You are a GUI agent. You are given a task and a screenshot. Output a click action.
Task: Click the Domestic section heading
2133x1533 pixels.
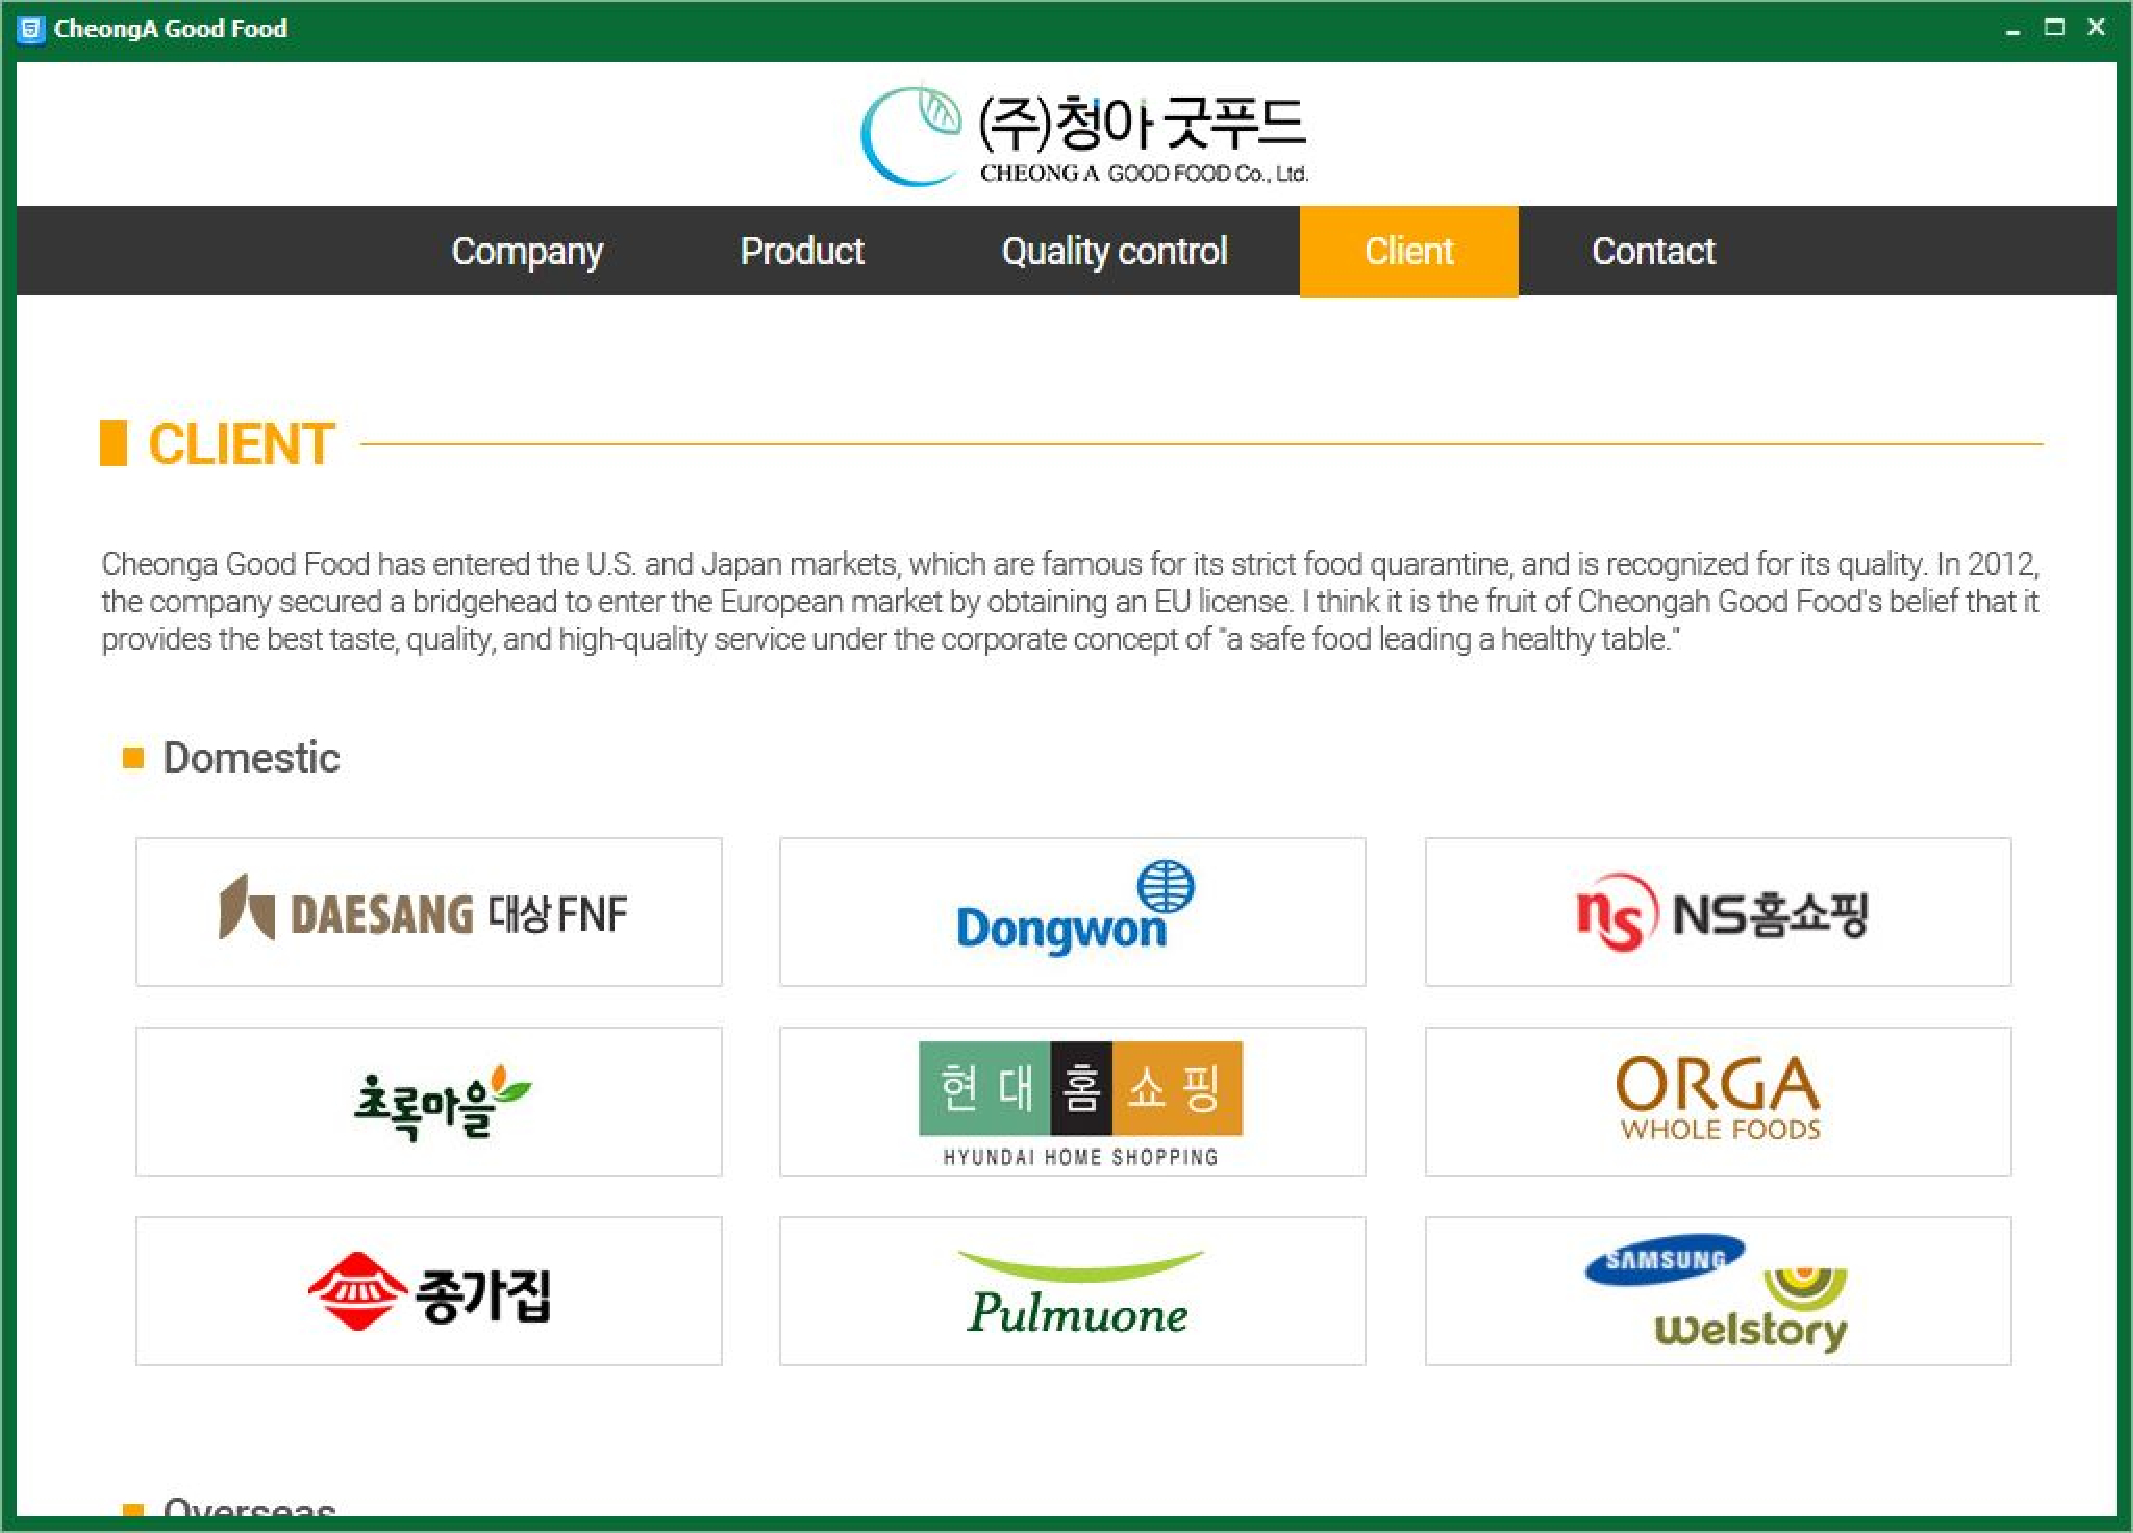(251, 758)
